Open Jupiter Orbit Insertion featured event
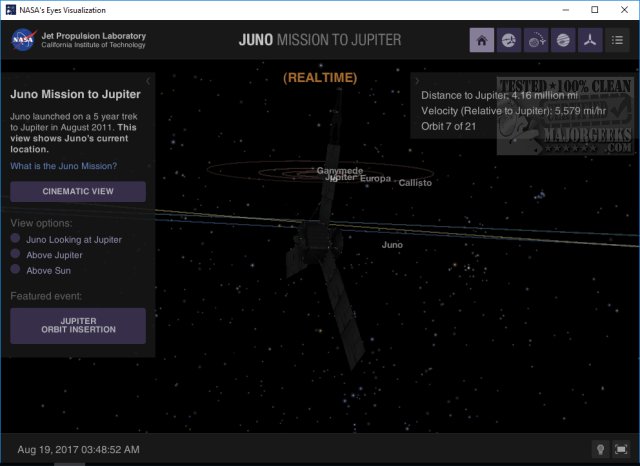This screenshot has height=466, width=640. [x=78, y=326]
